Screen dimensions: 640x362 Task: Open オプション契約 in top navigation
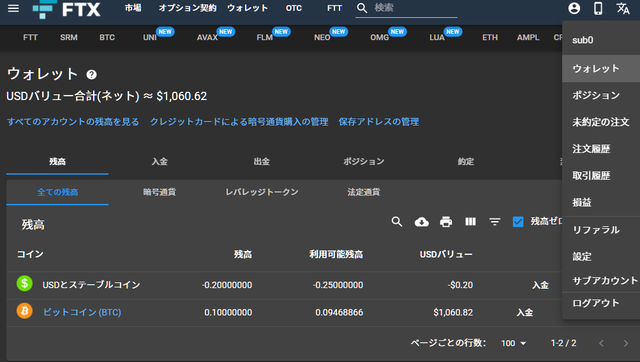(x=187, y=8)
